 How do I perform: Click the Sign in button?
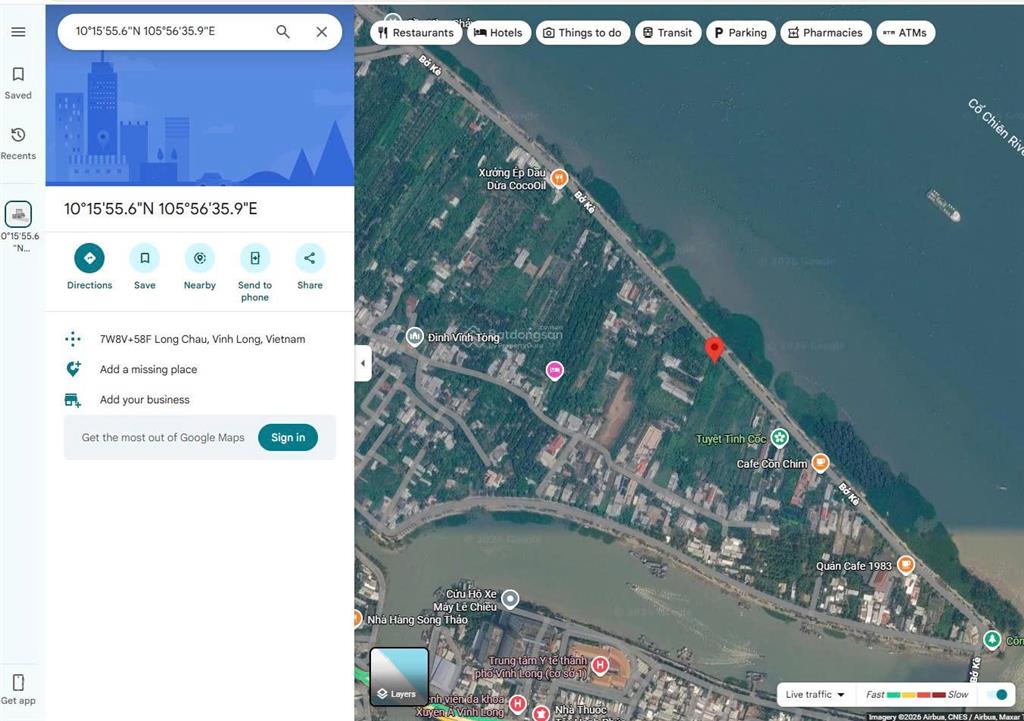click(x=288, y=438)
